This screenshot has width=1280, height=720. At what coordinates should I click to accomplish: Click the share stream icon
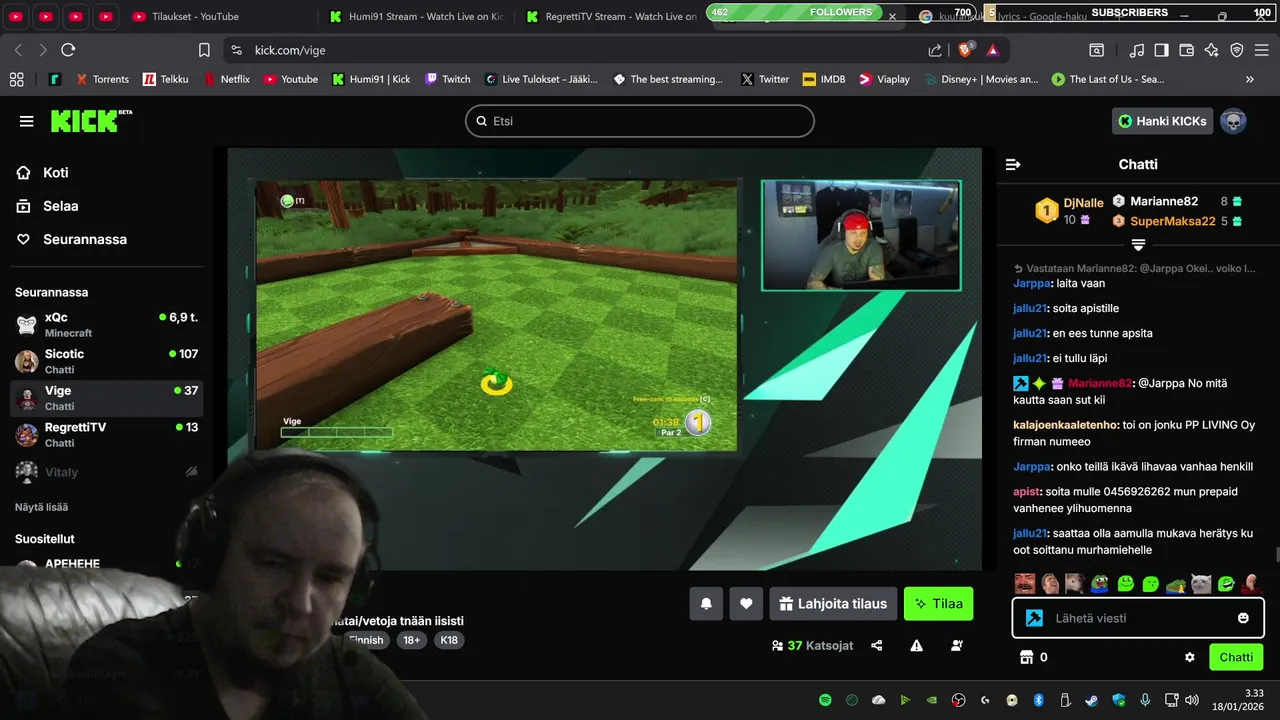877,646
